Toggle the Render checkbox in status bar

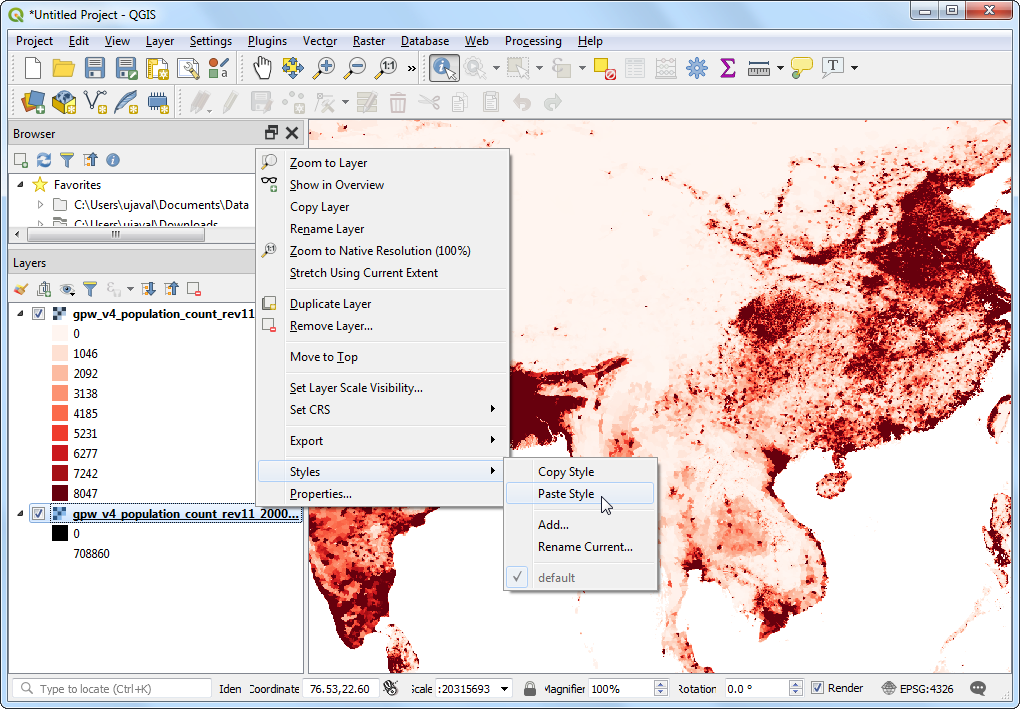pyautogui.click(x=817, y=688)
